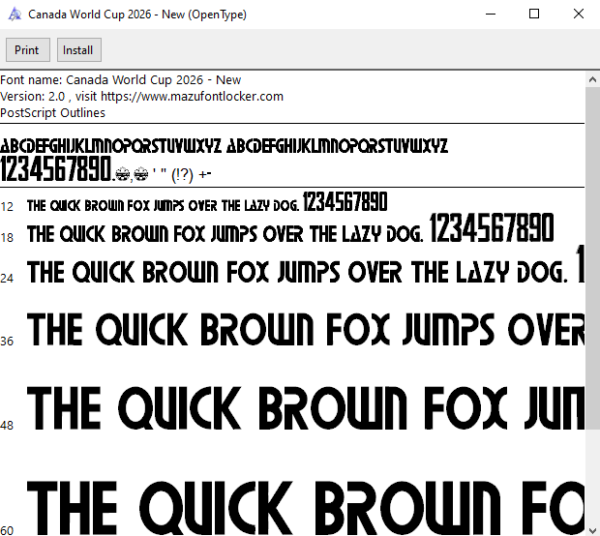
Task: Close the font viewer window
Action: (578, 14)
